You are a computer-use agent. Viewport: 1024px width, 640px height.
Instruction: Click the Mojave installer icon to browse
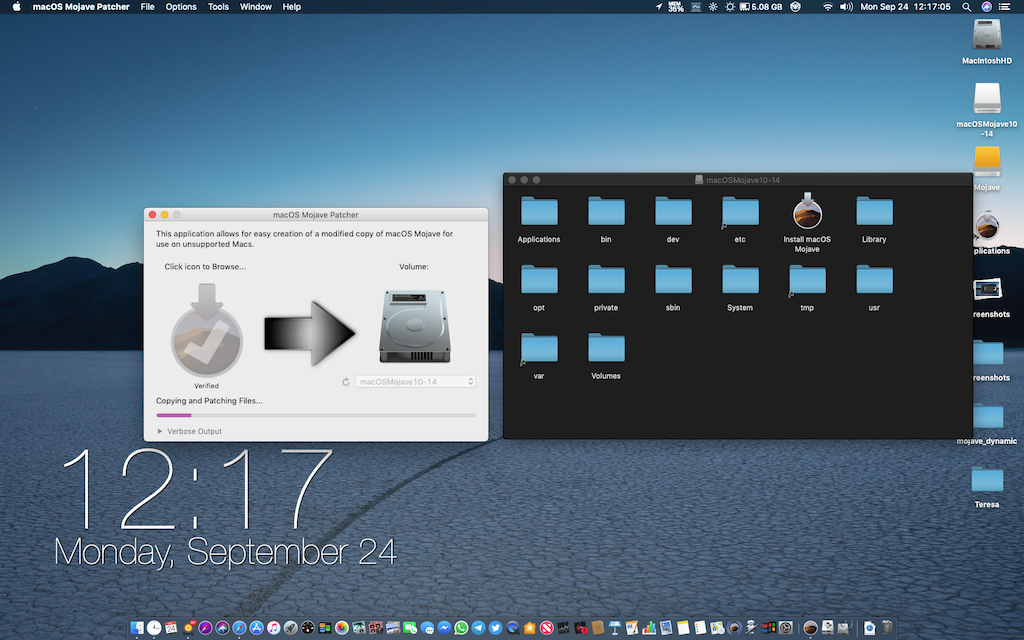[x=206, y=330]
